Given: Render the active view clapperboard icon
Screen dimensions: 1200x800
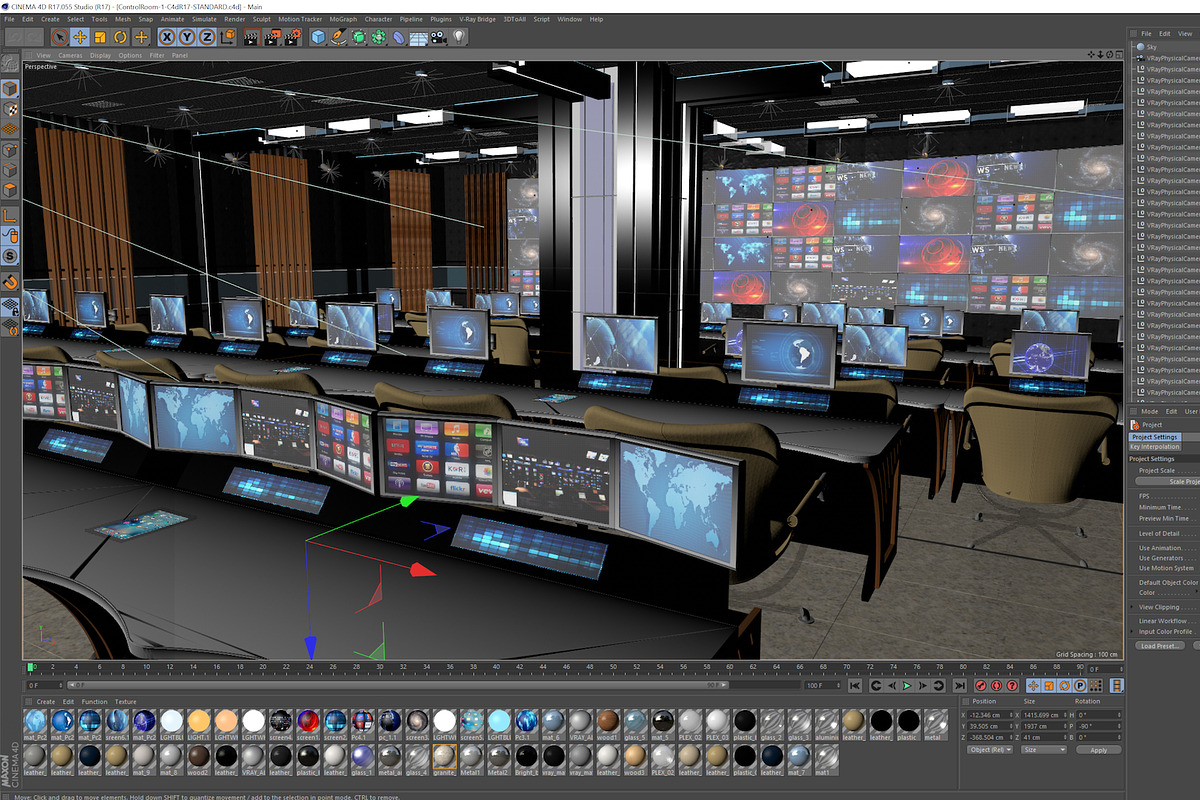Looking at the screenshot, I should [252, 37].
